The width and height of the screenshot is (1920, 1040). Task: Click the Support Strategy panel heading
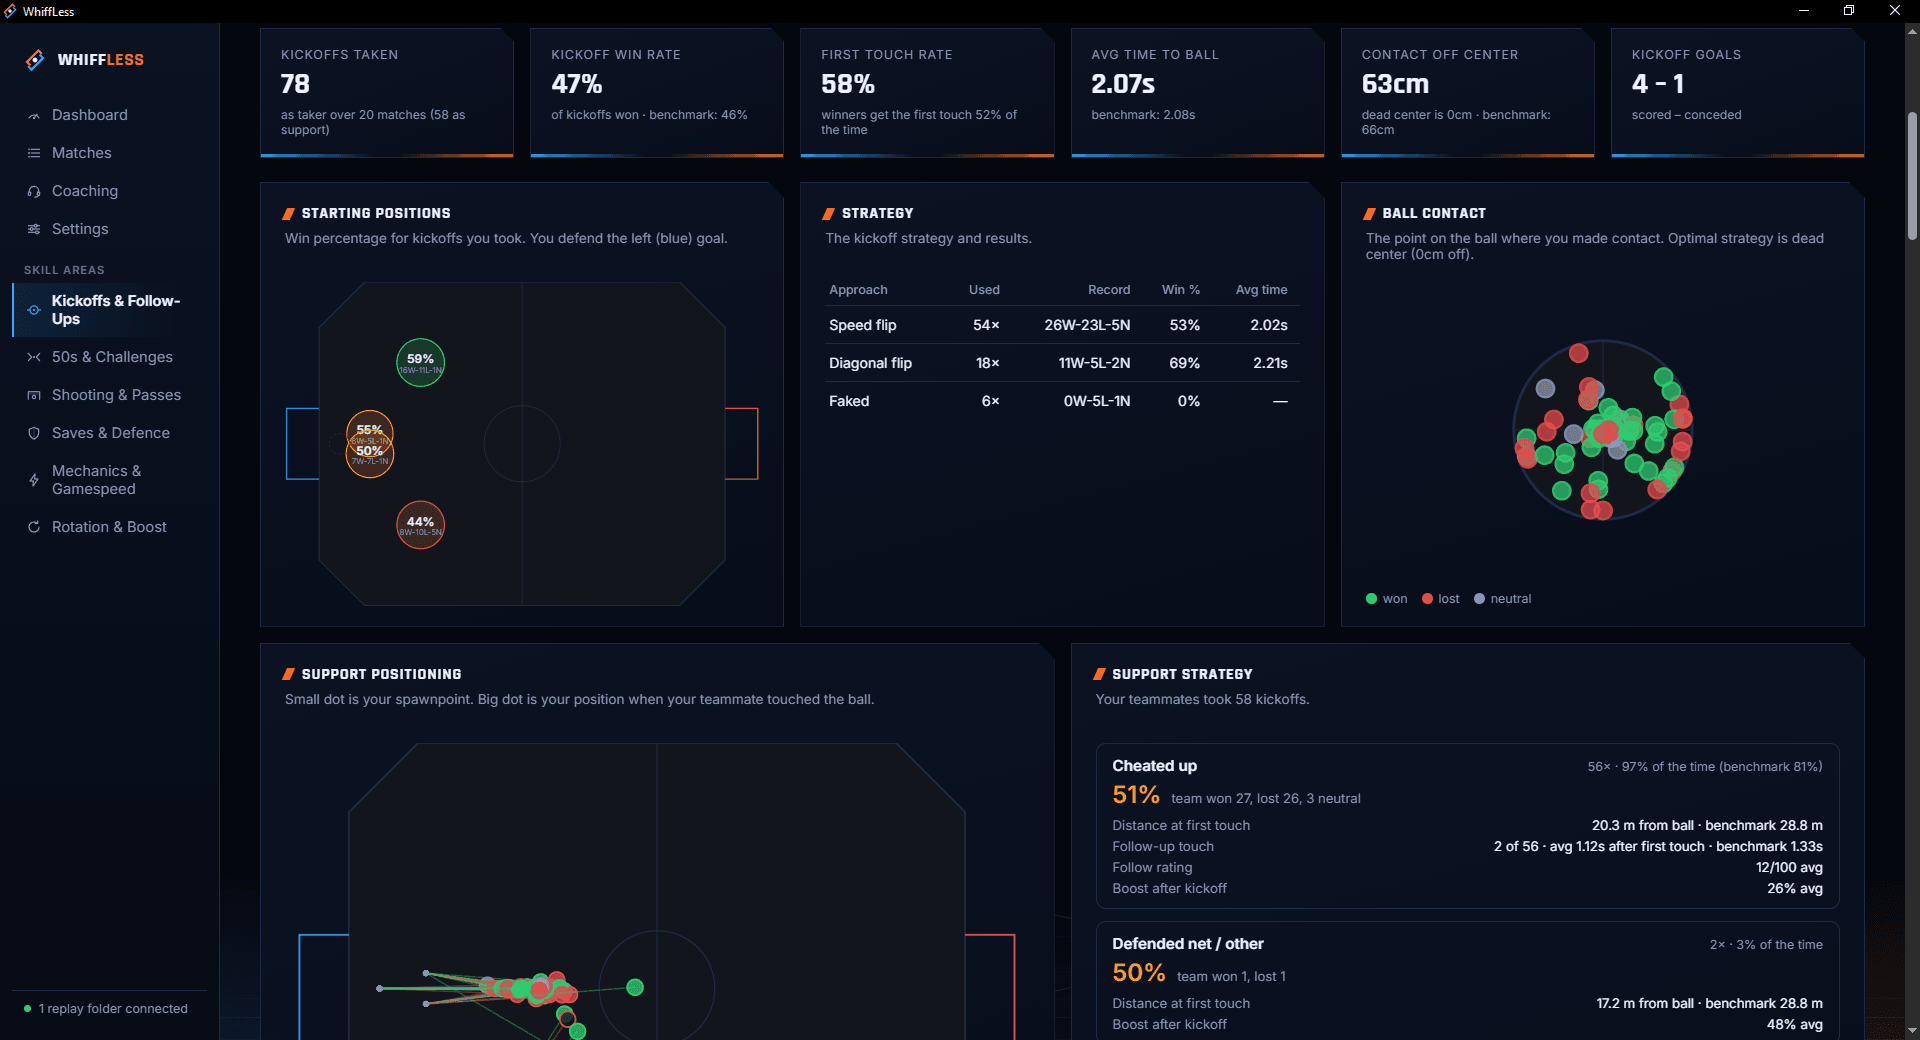pyautogui.click(x=1182, y=674)
